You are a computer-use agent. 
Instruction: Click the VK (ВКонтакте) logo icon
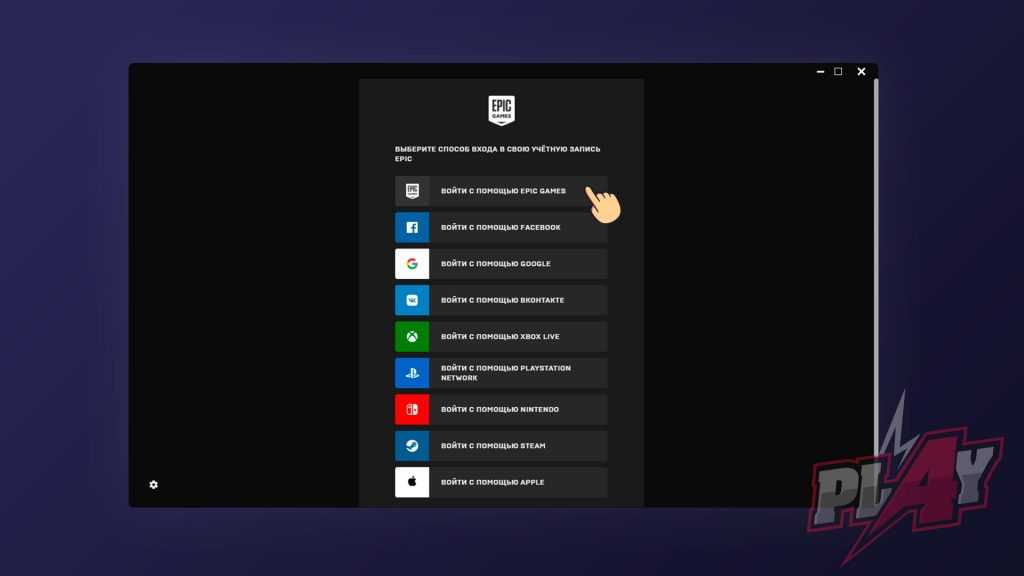[412, 300]
